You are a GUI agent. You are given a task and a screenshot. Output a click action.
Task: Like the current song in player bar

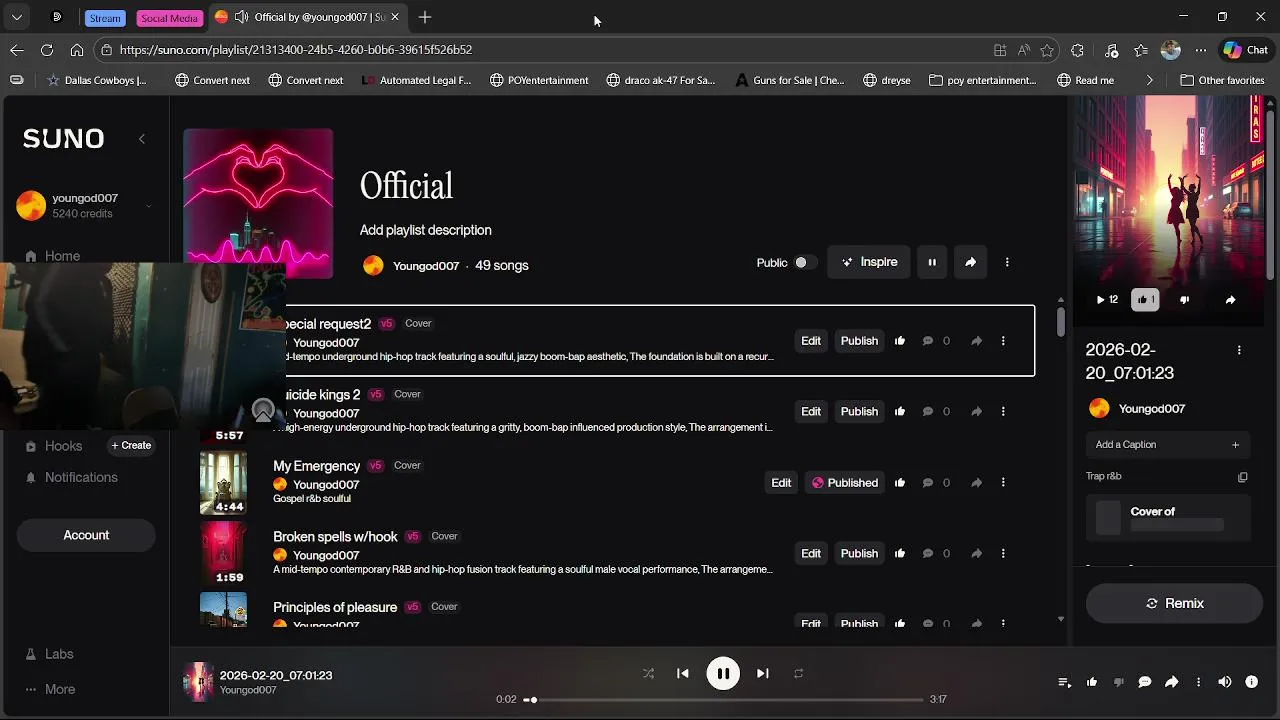1092,682
